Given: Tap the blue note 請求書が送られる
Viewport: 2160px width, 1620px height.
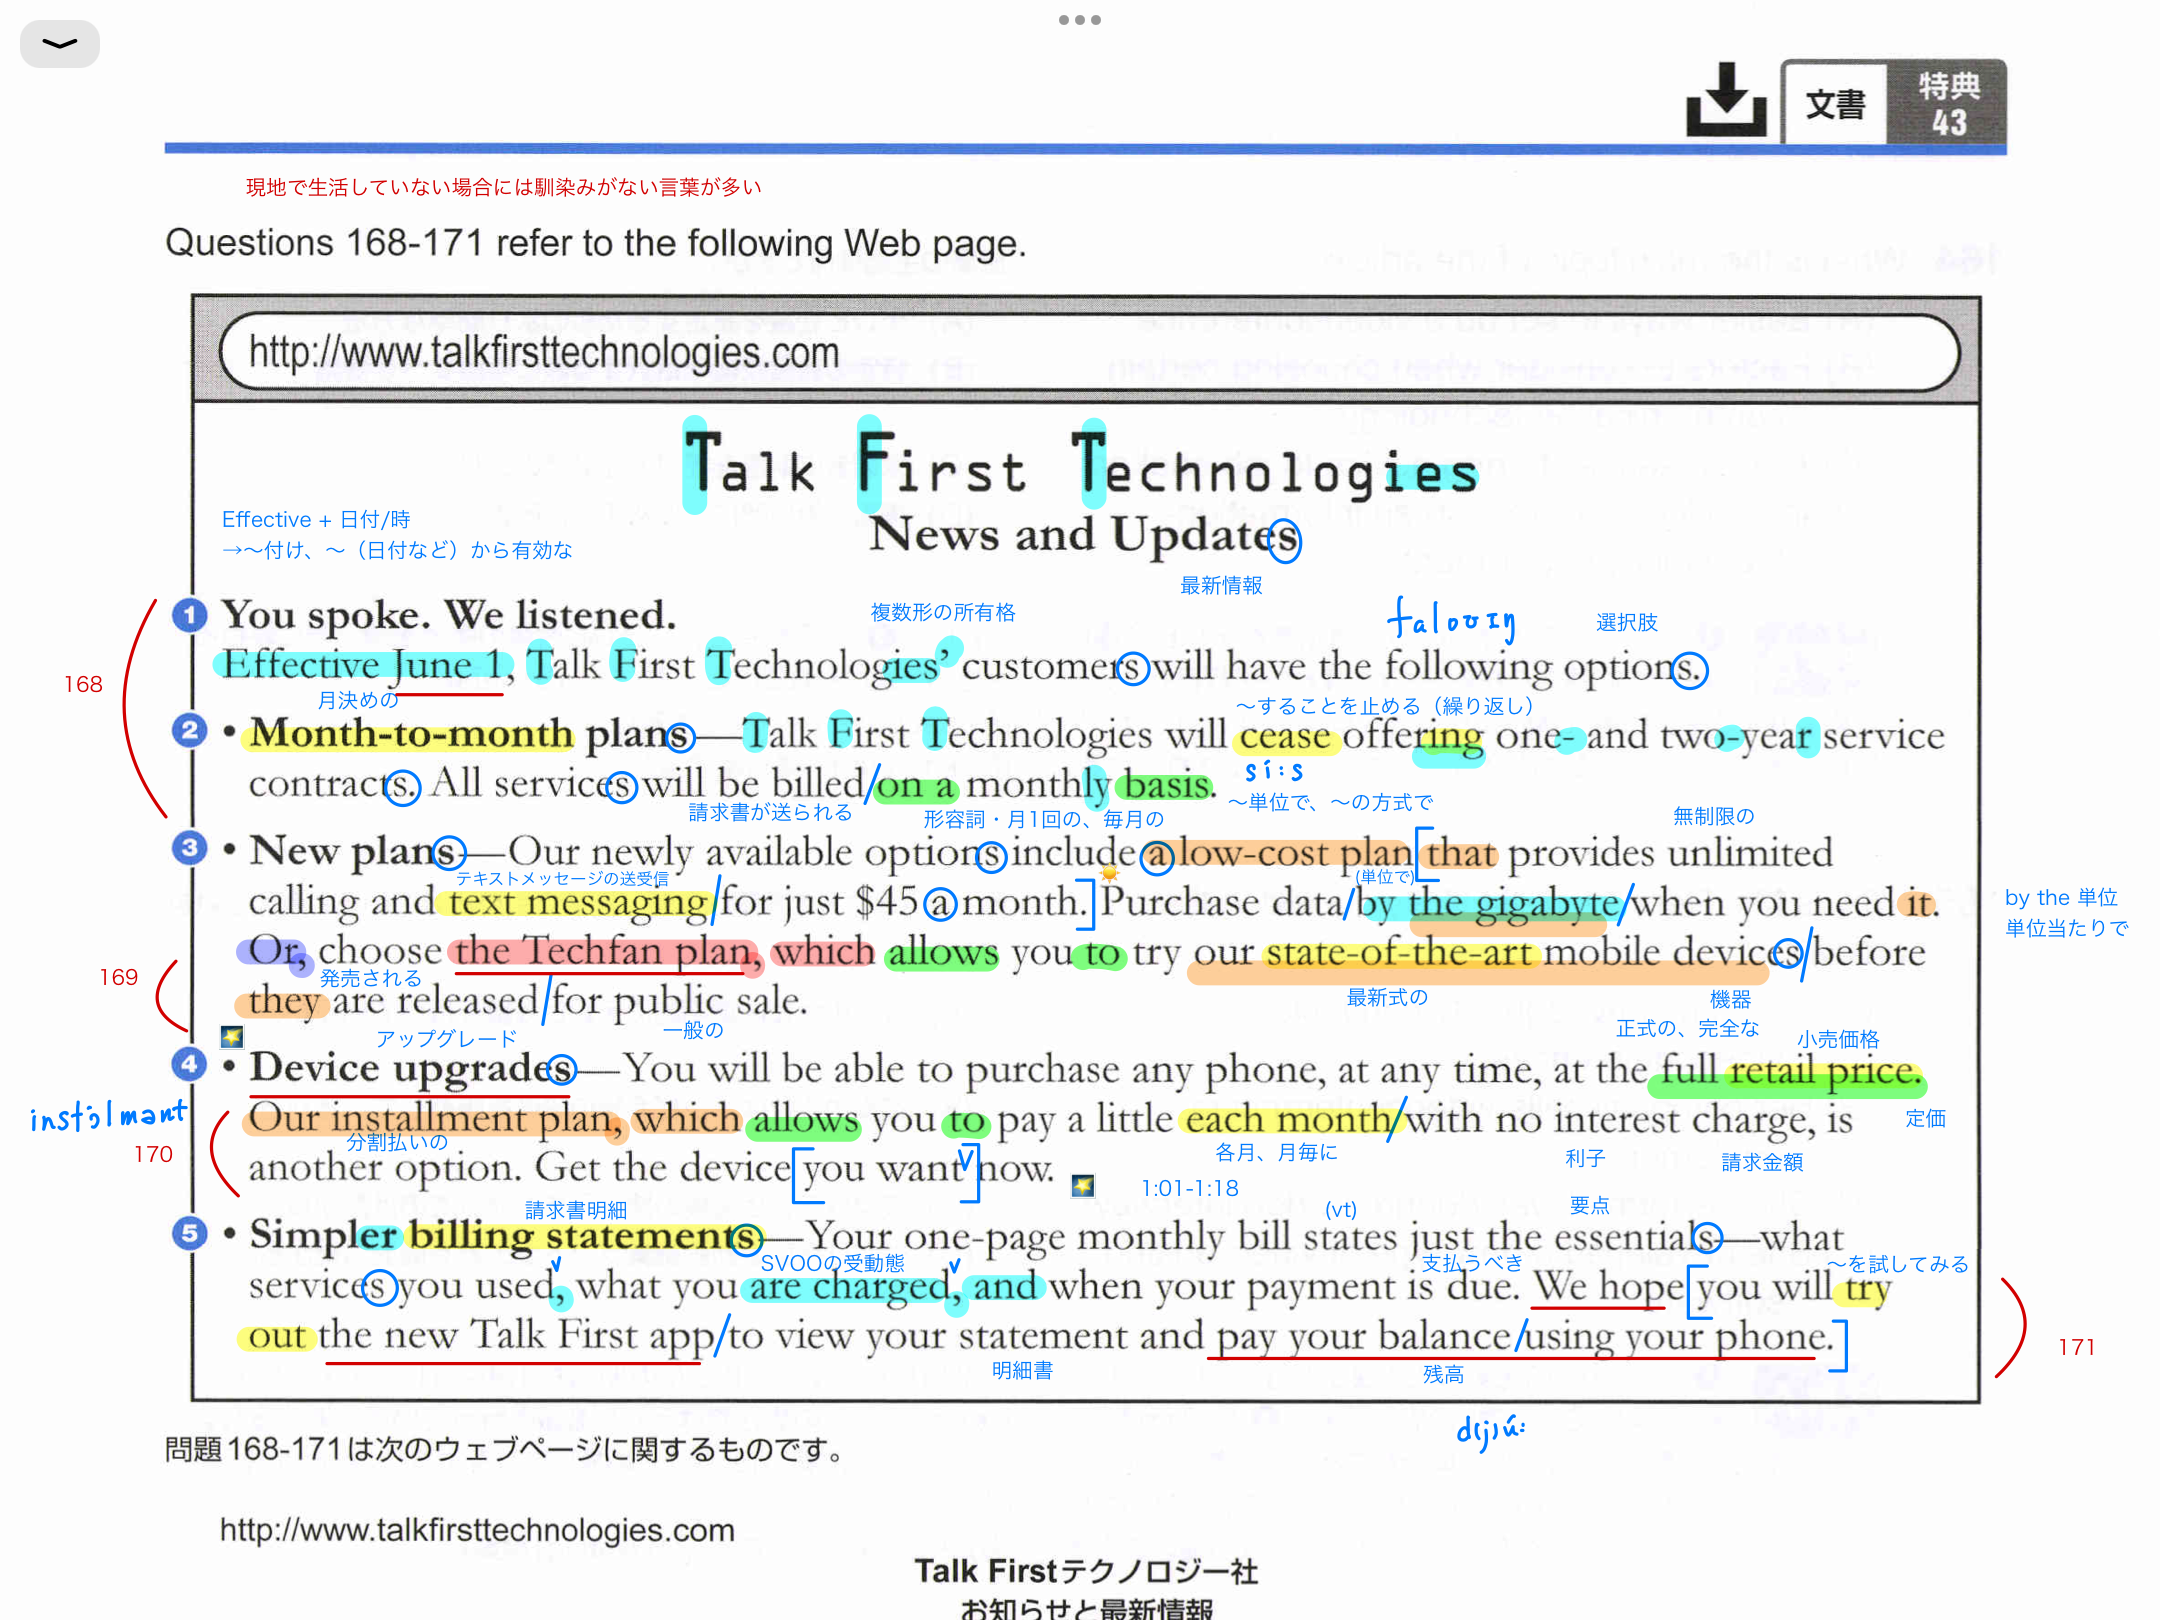Looking at the screenshot, I should click(770, 812).
